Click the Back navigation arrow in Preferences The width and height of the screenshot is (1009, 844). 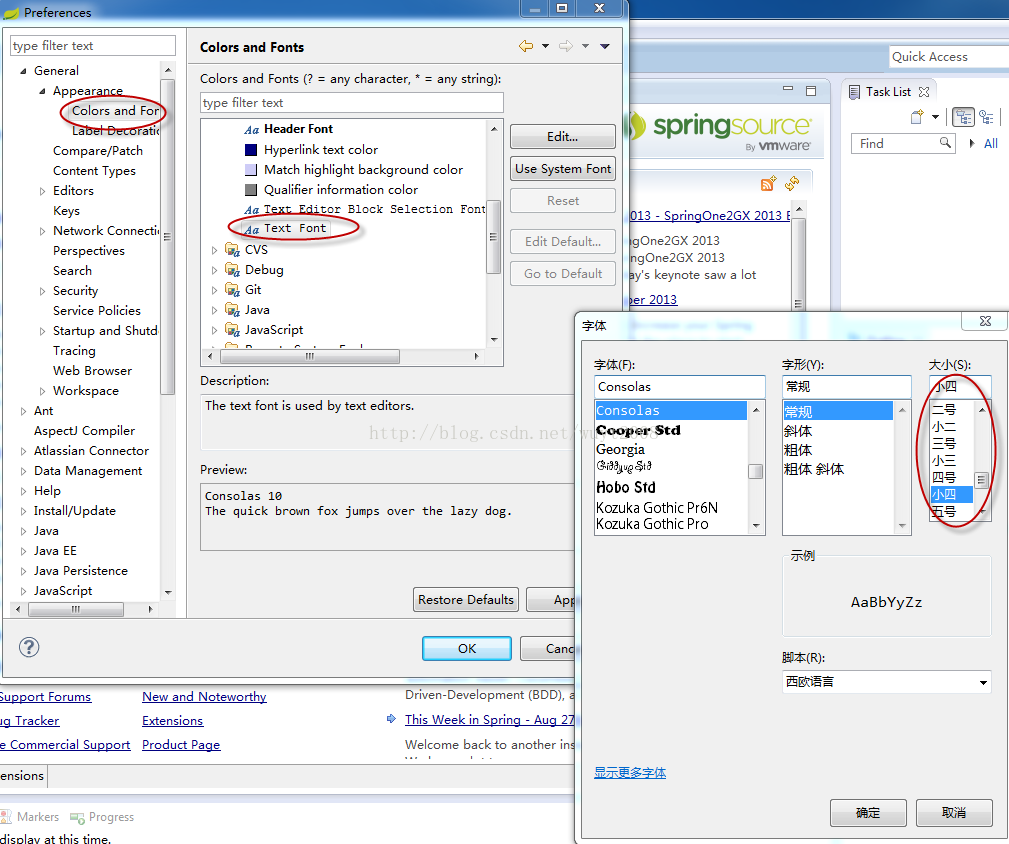click(526, 46)
